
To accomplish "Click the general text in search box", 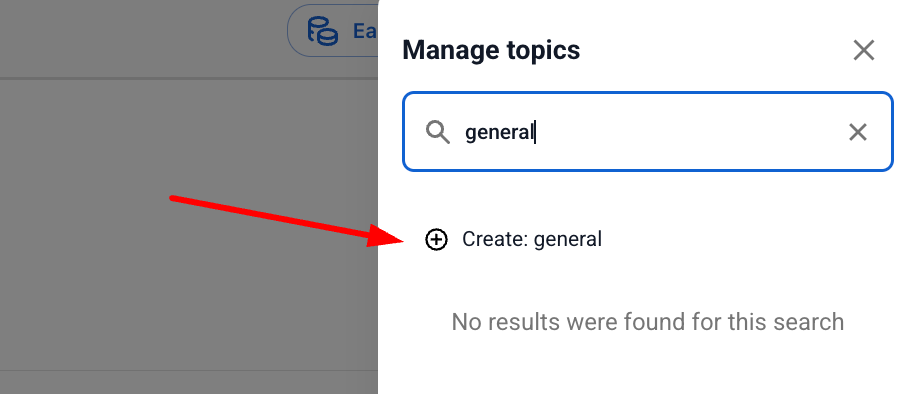I will 499,133.
